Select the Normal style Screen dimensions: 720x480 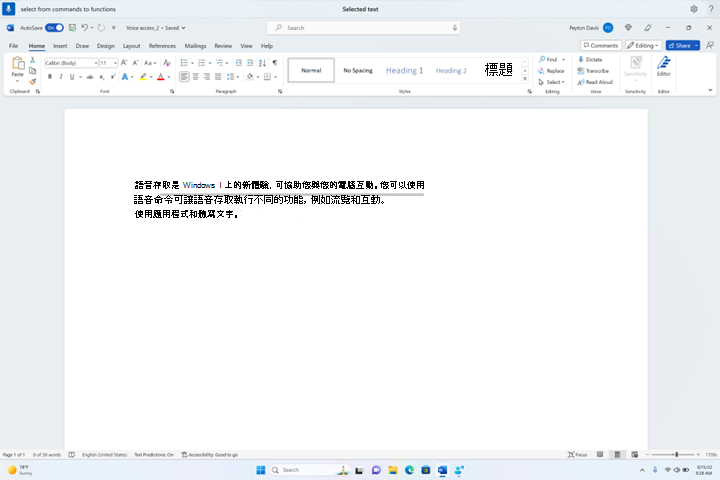(311, 70)
